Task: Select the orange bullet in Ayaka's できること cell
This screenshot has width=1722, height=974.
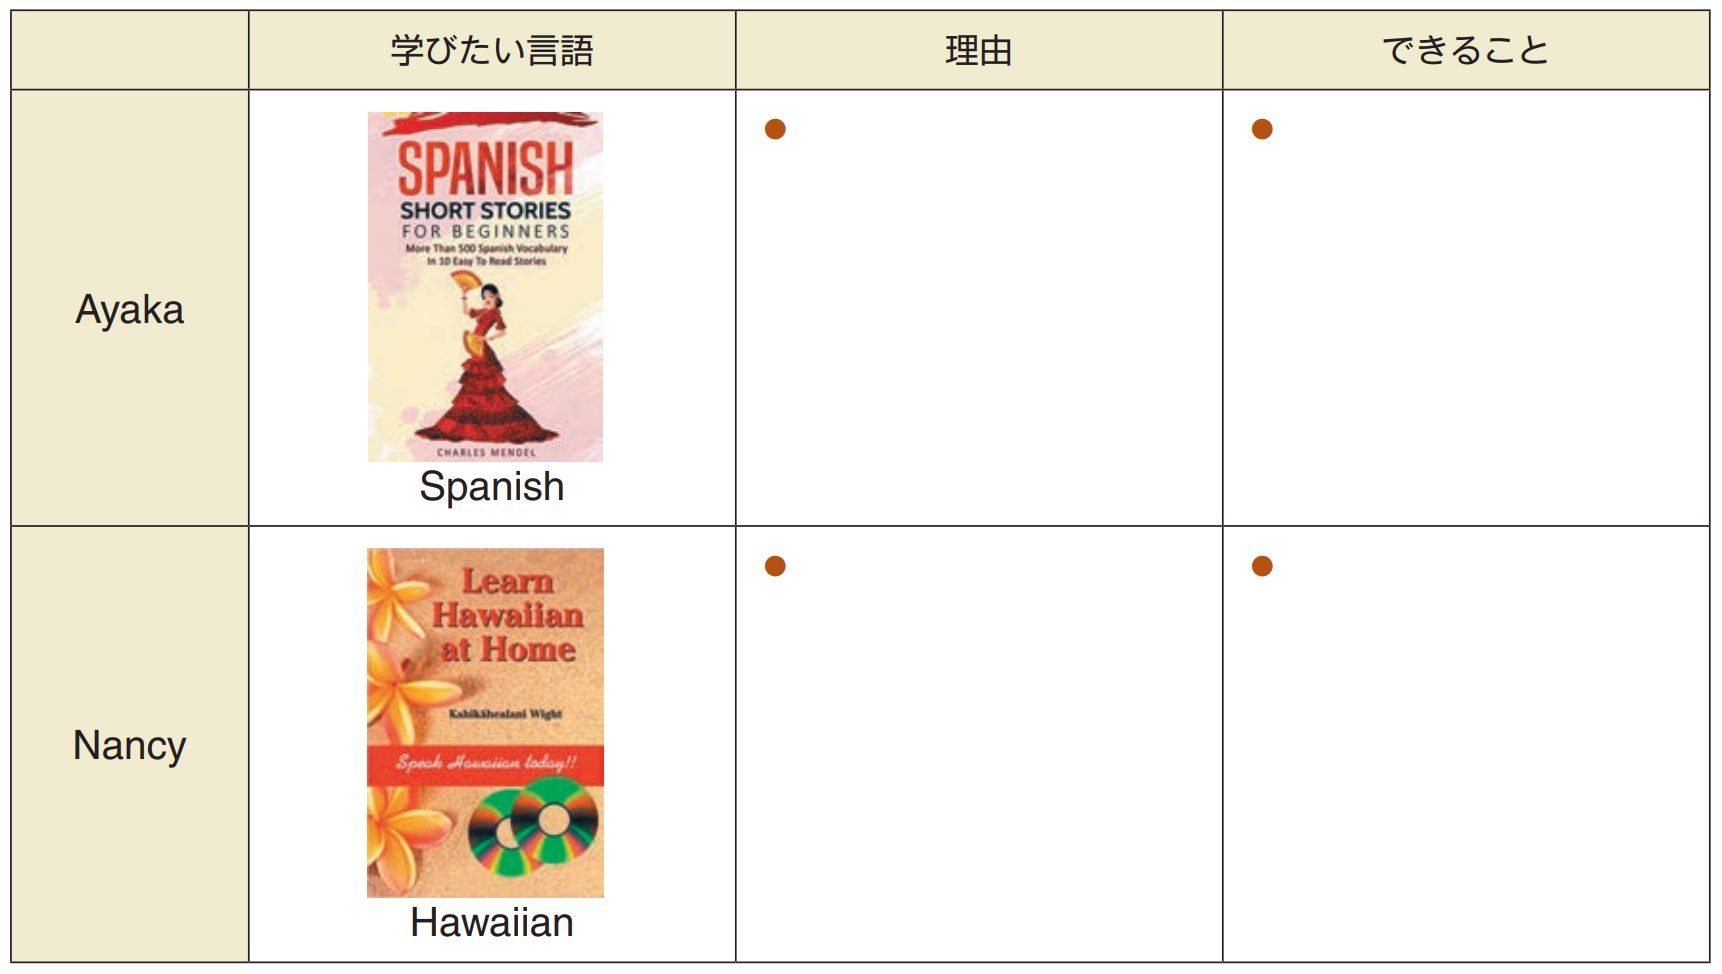Action: (1262, 129)
